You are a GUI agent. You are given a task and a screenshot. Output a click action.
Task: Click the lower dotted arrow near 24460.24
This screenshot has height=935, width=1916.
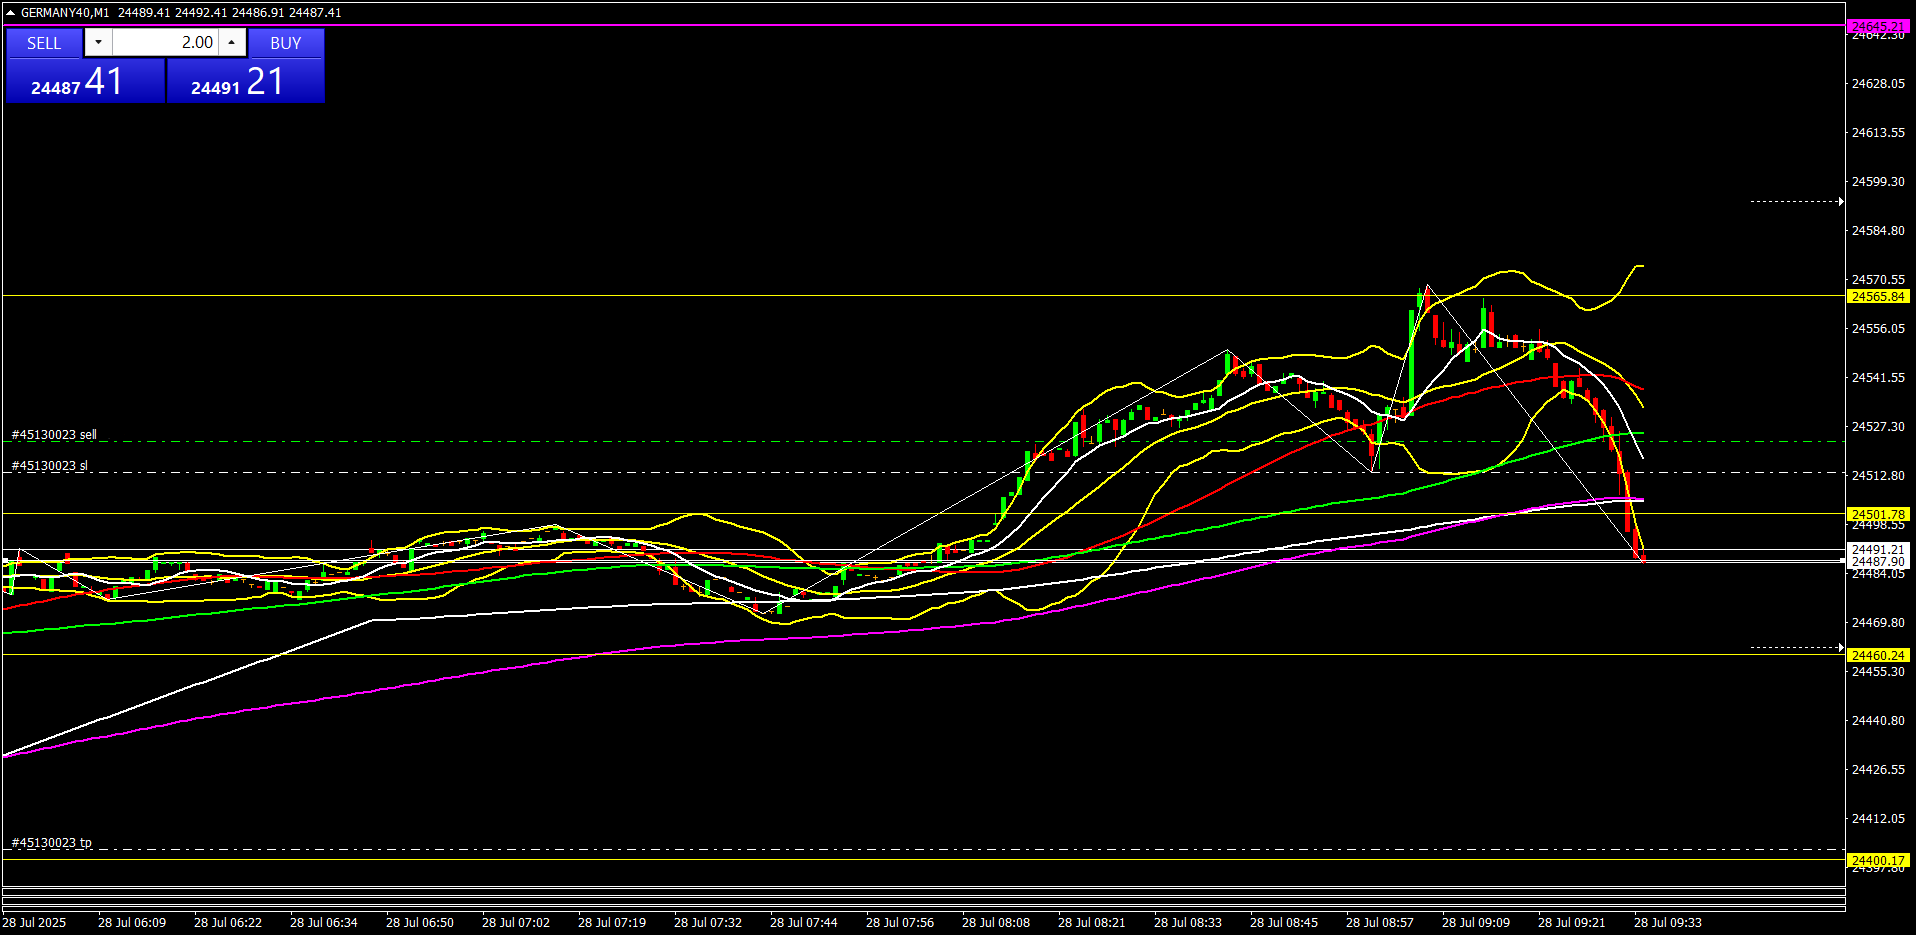coord(1797,648)
